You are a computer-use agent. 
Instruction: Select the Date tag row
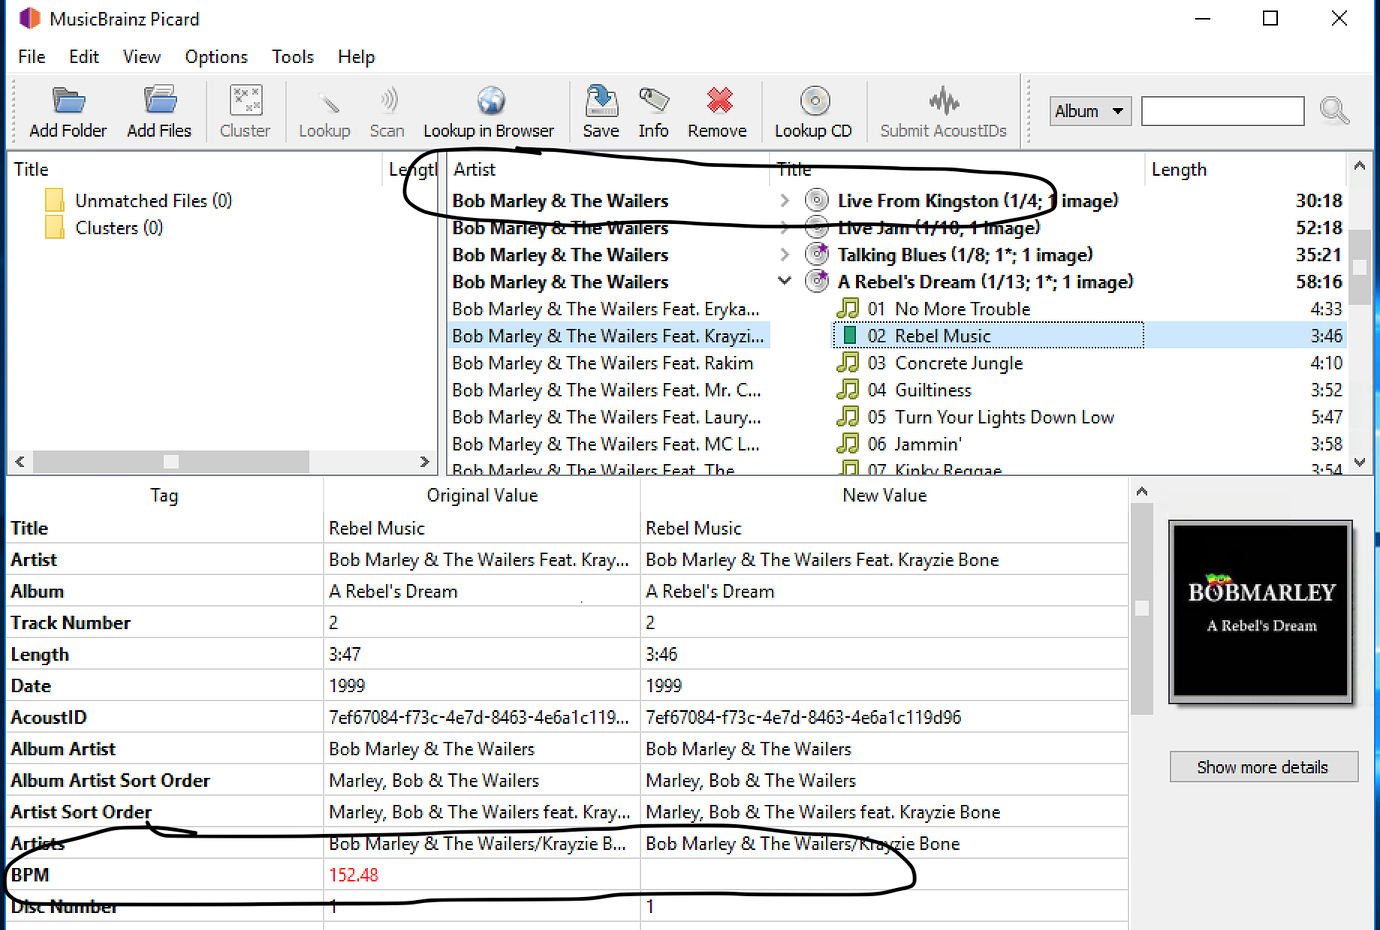click(567, 685)
